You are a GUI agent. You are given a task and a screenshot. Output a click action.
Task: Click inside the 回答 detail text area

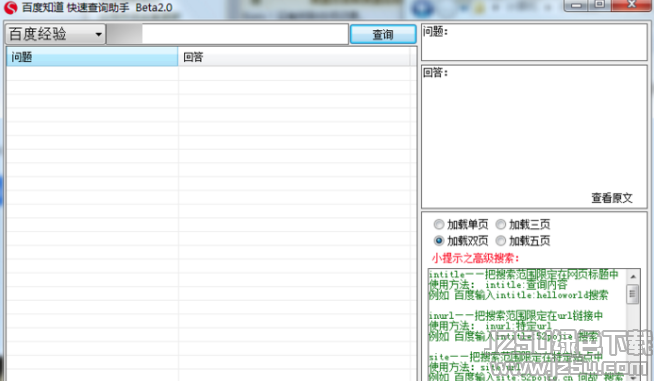coord(534,137)
